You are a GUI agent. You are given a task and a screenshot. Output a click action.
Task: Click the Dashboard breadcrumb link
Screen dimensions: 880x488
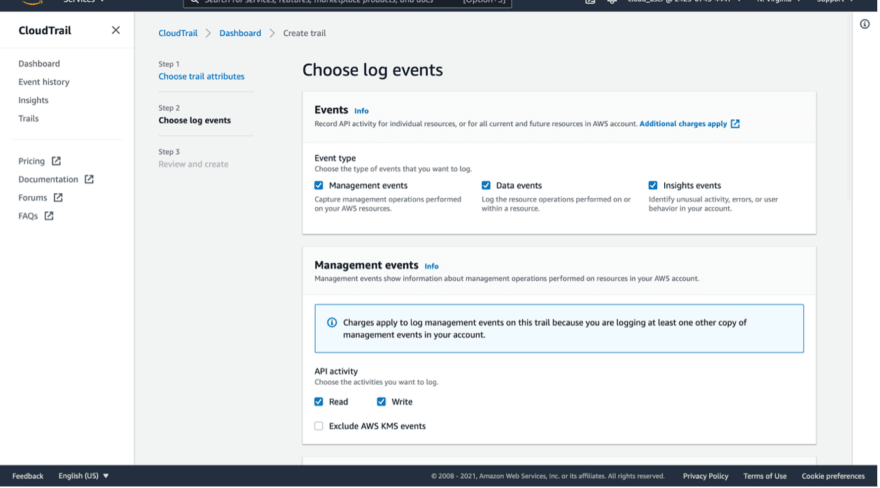[240, 33]
